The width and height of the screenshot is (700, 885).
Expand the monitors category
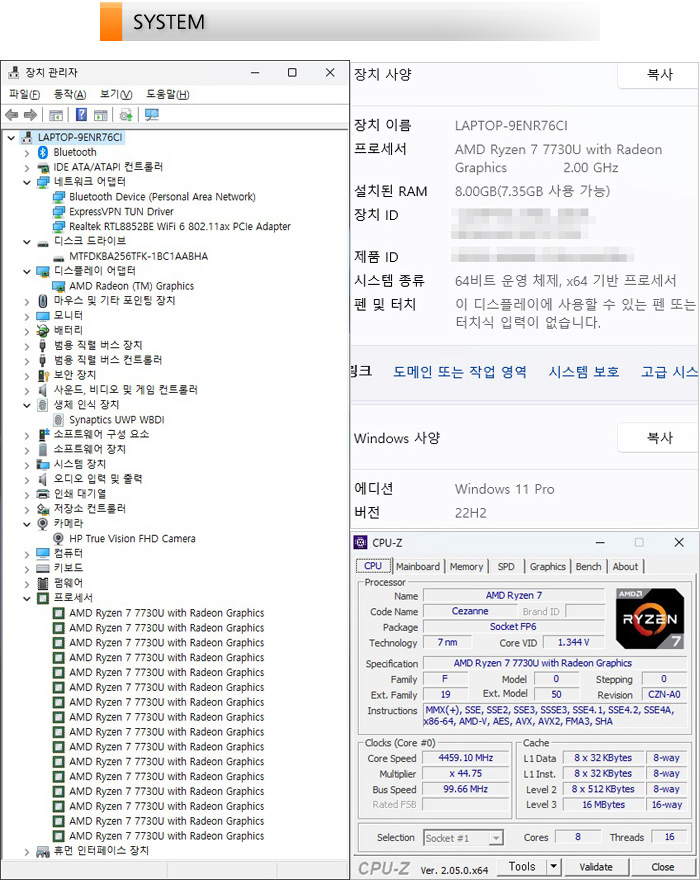tap(27, 316)
